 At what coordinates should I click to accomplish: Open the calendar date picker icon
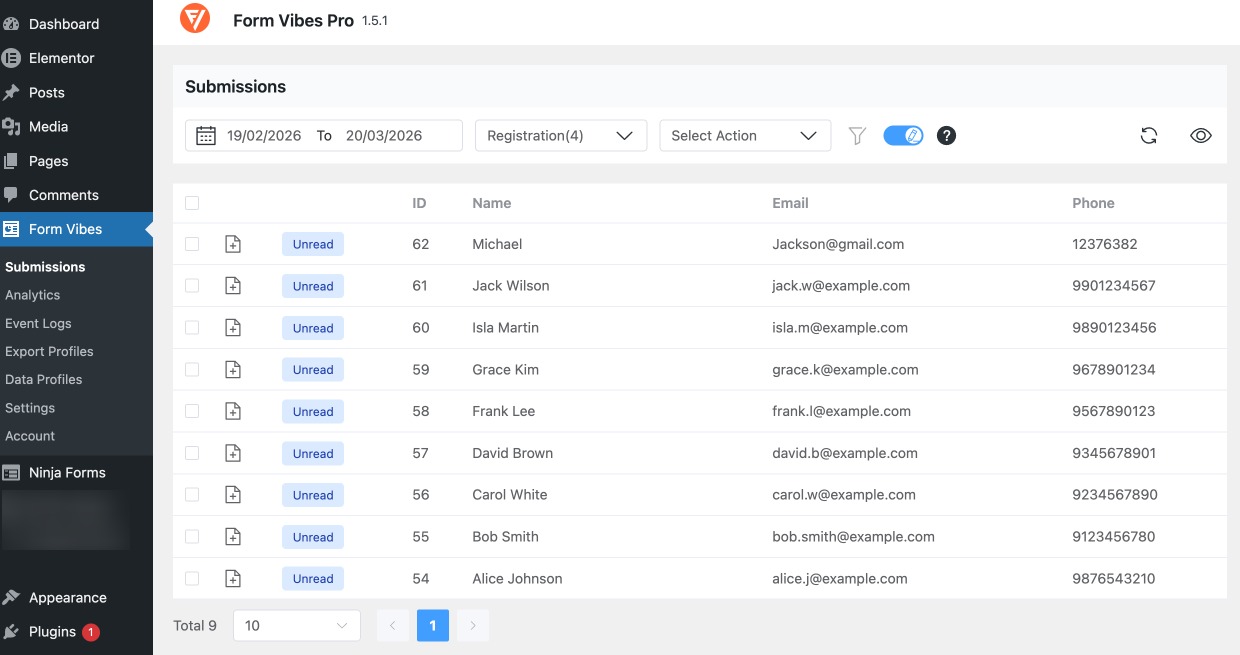(206, 134)
